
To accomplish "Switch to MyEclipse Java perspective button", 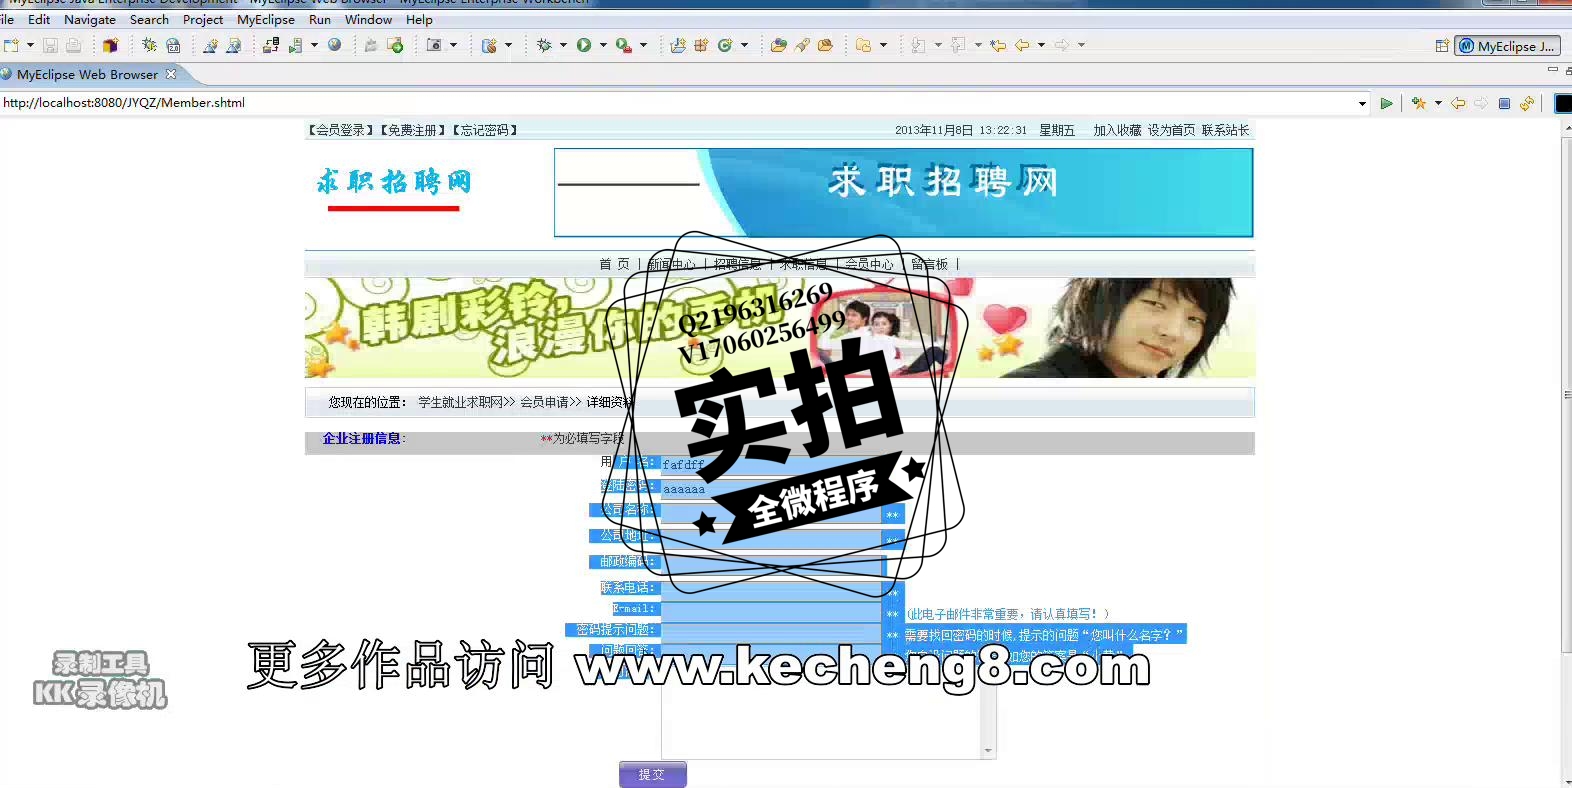I will tap(1507, 46).
